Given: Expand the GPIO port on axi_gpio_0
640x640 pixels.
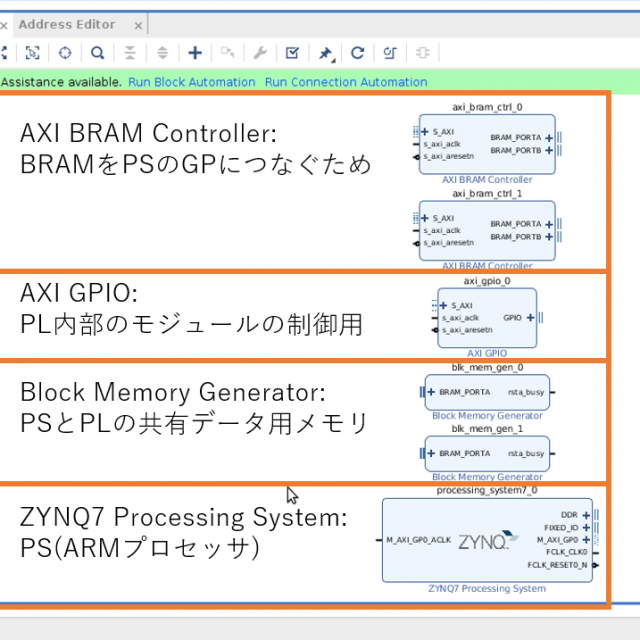Looking at the screenshot, I should pyautogui.click(x=529, y=317).
